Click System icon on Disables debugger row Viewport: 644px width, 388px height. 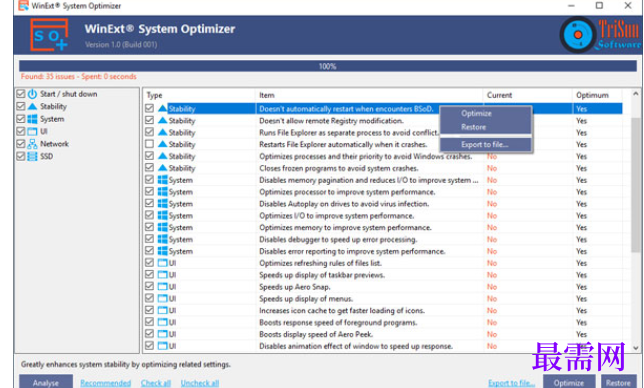point(163,239)
